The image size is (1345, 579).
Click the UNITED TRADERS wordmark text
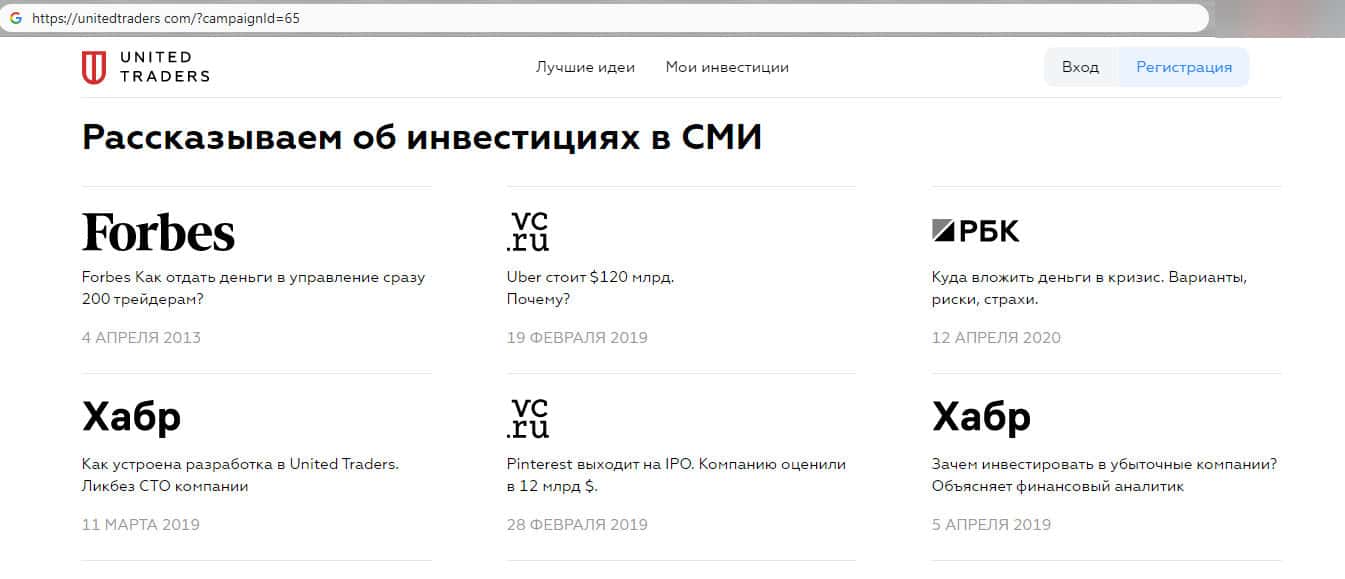point(164,67)
